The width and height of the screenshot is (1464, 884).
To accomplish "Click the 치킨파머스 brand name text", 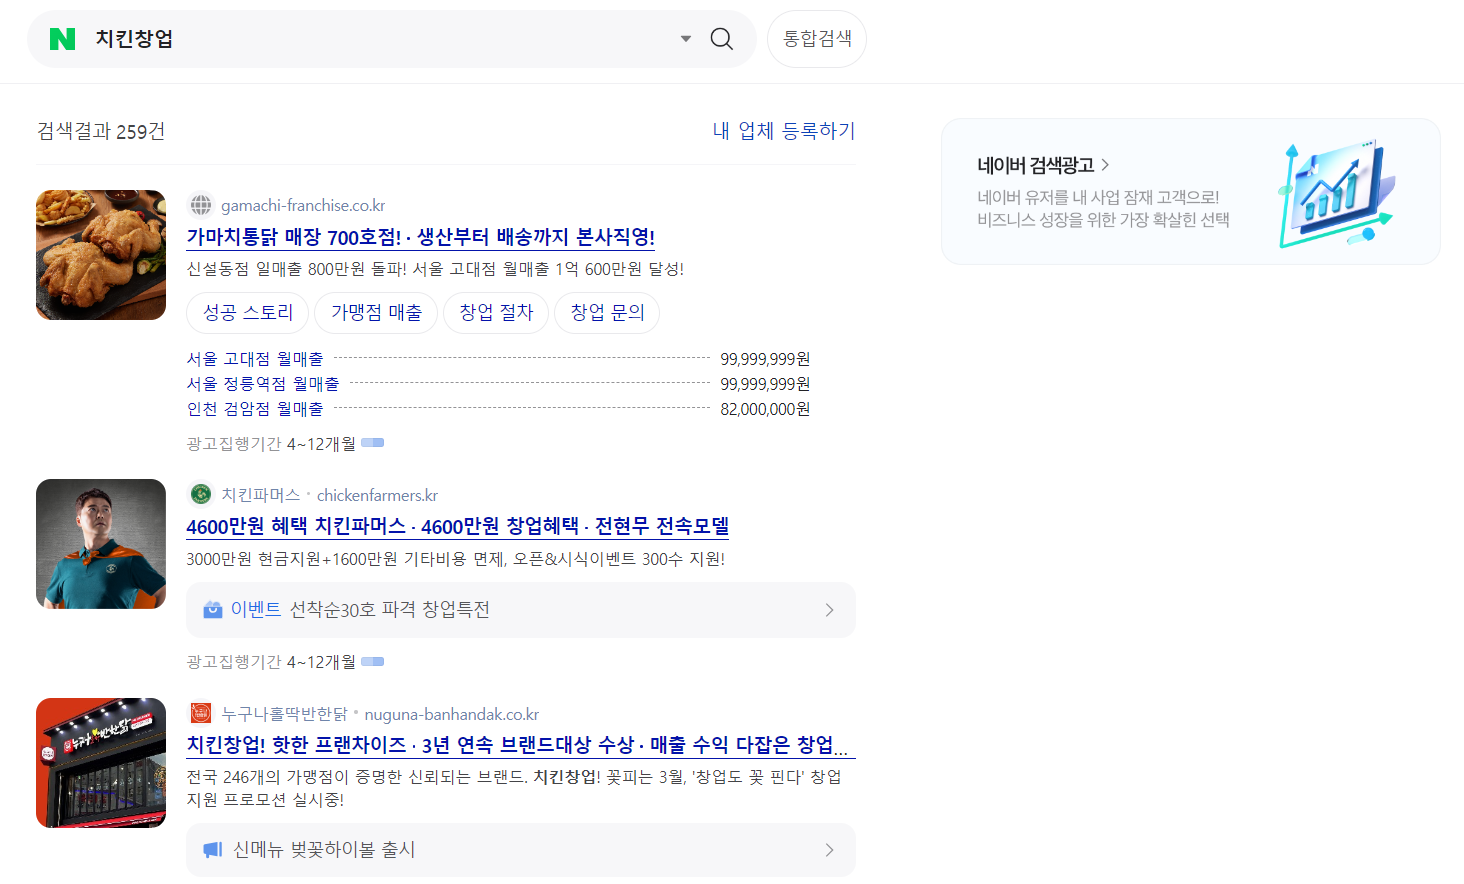I will tap(260, 495).
